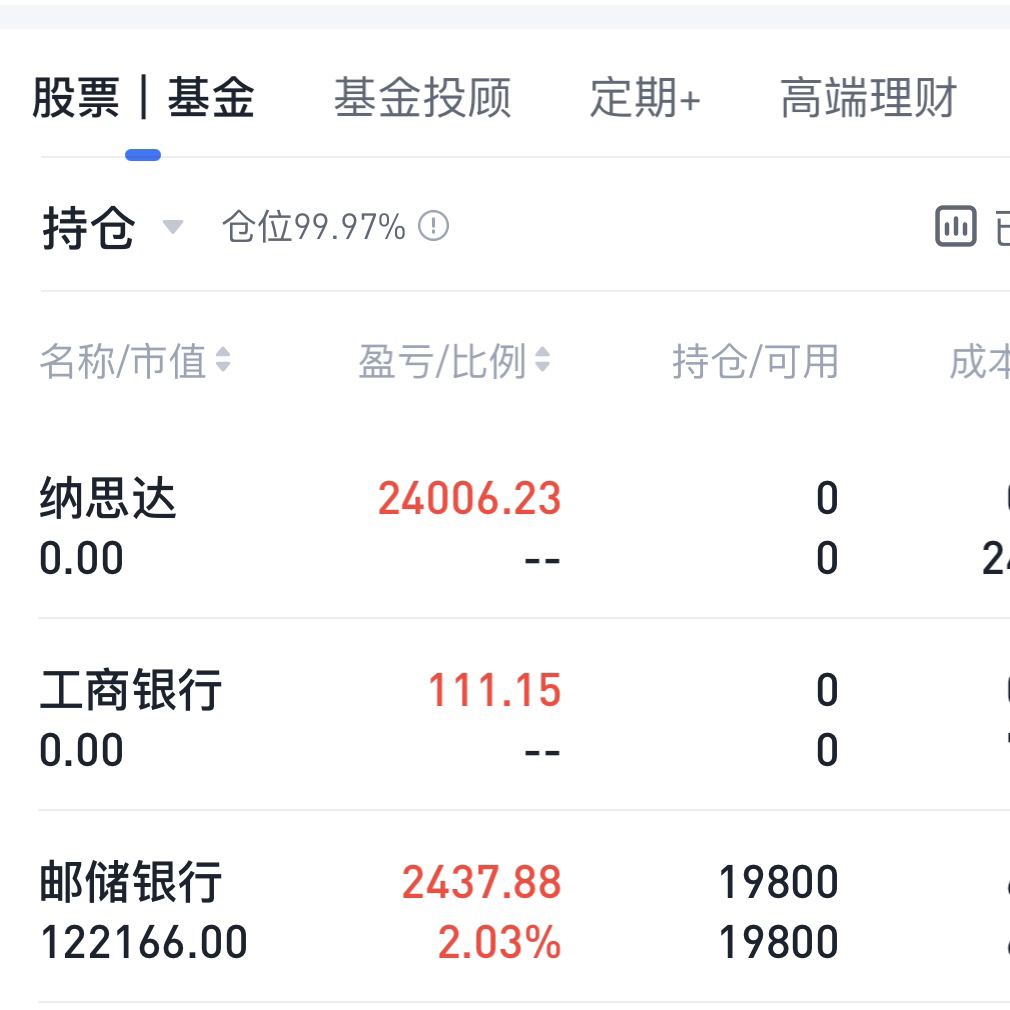Click the 仓位99.97% position text
Image resolution: width=1010 pixels, height=1010 pixels.
coord(313,227)
